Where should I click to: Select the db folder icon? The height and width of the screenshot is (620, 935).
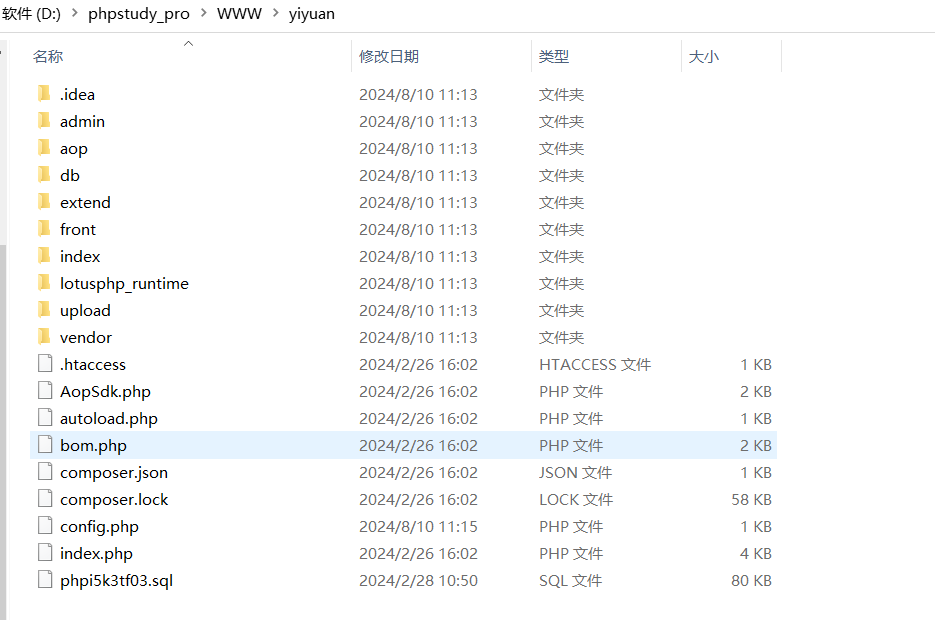[x=44, y=175]
